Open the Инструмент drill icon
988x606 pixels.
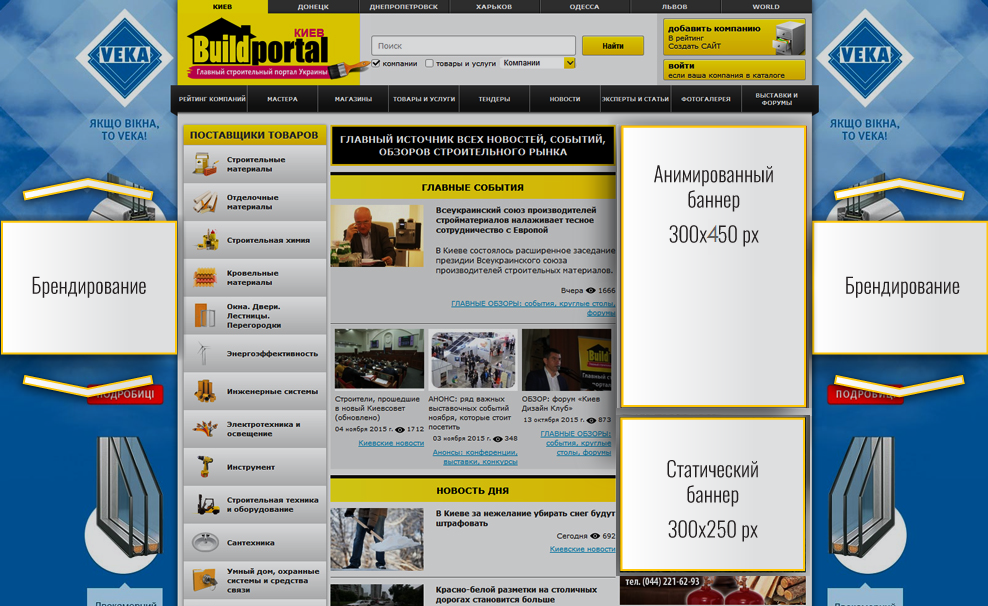pos(205,466)
